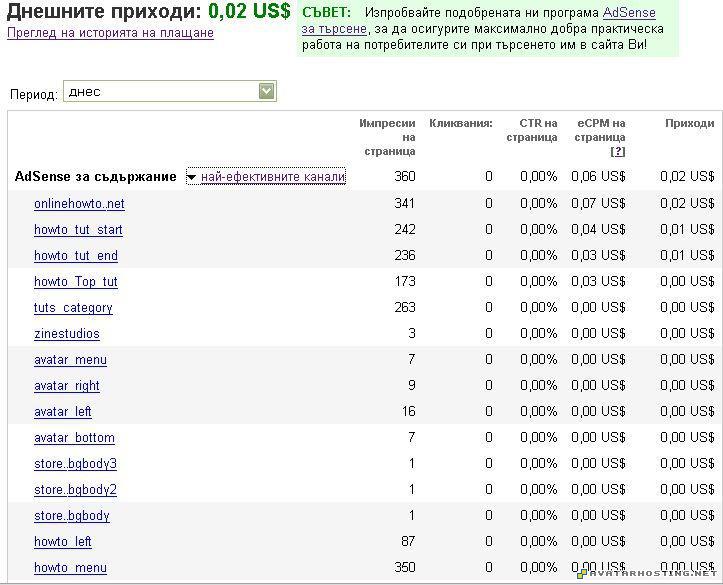
Task: Open the avatar_menu channel link
Action: point(71,360)
